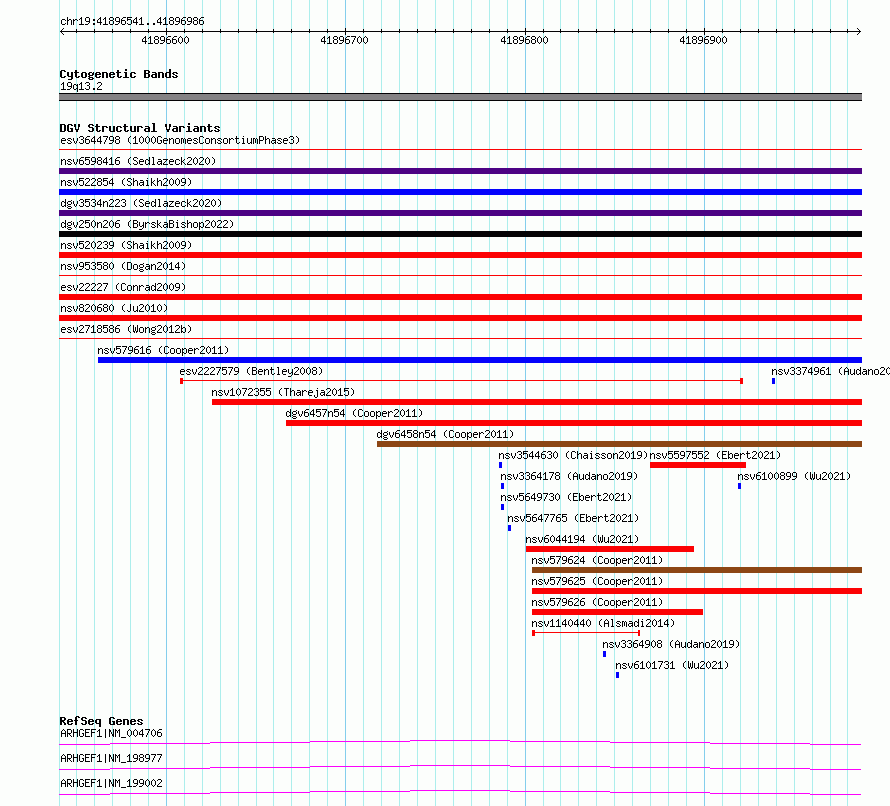This screenshot has height=806, width=890.
Task: Click the red bar under nsv5597552
Action: (x=698, y=465)
